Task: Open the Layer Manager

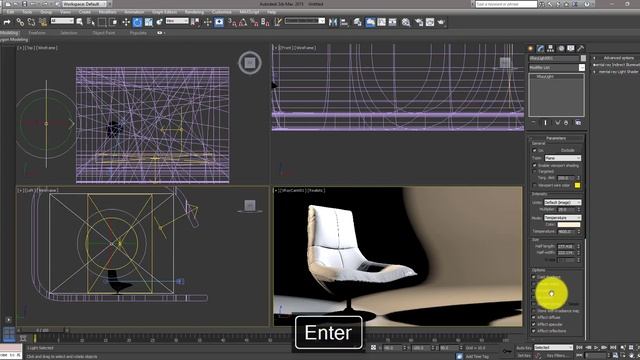Action: [358, 22]
